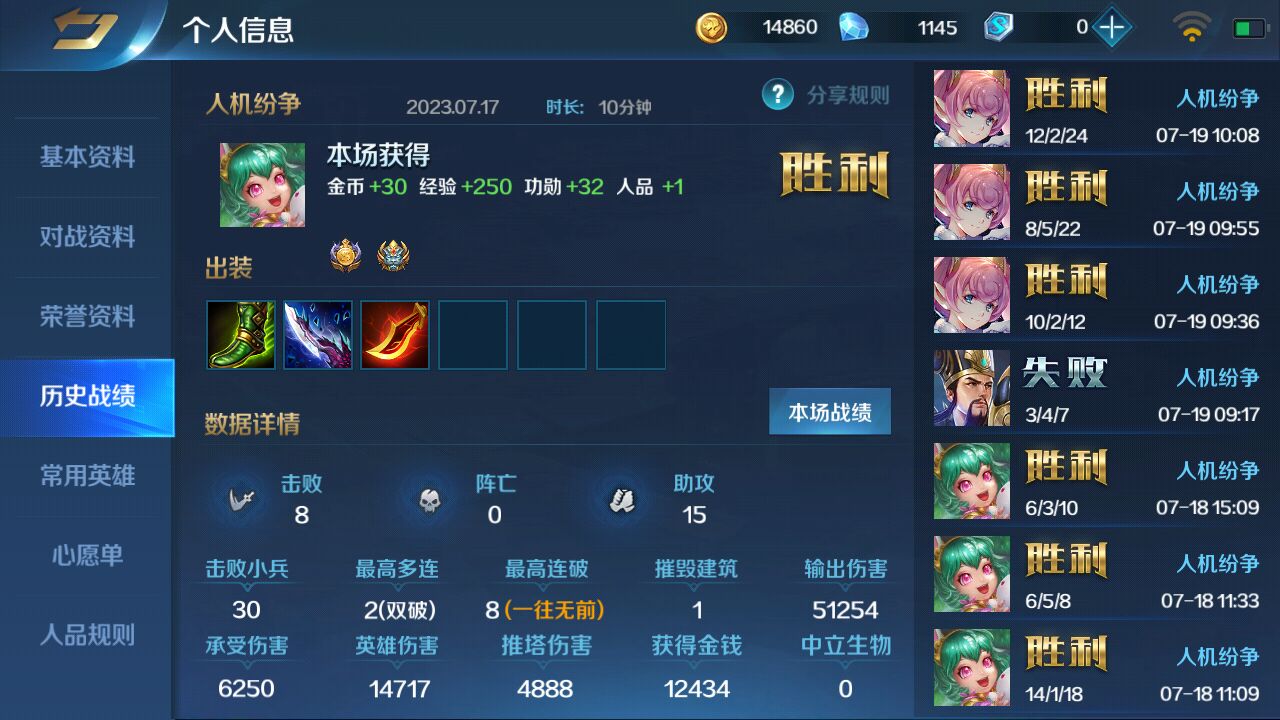Viewport: 1280px width, 720px height.
Task: Open the 荣誉资料 tab
Action: coord(87,317)
